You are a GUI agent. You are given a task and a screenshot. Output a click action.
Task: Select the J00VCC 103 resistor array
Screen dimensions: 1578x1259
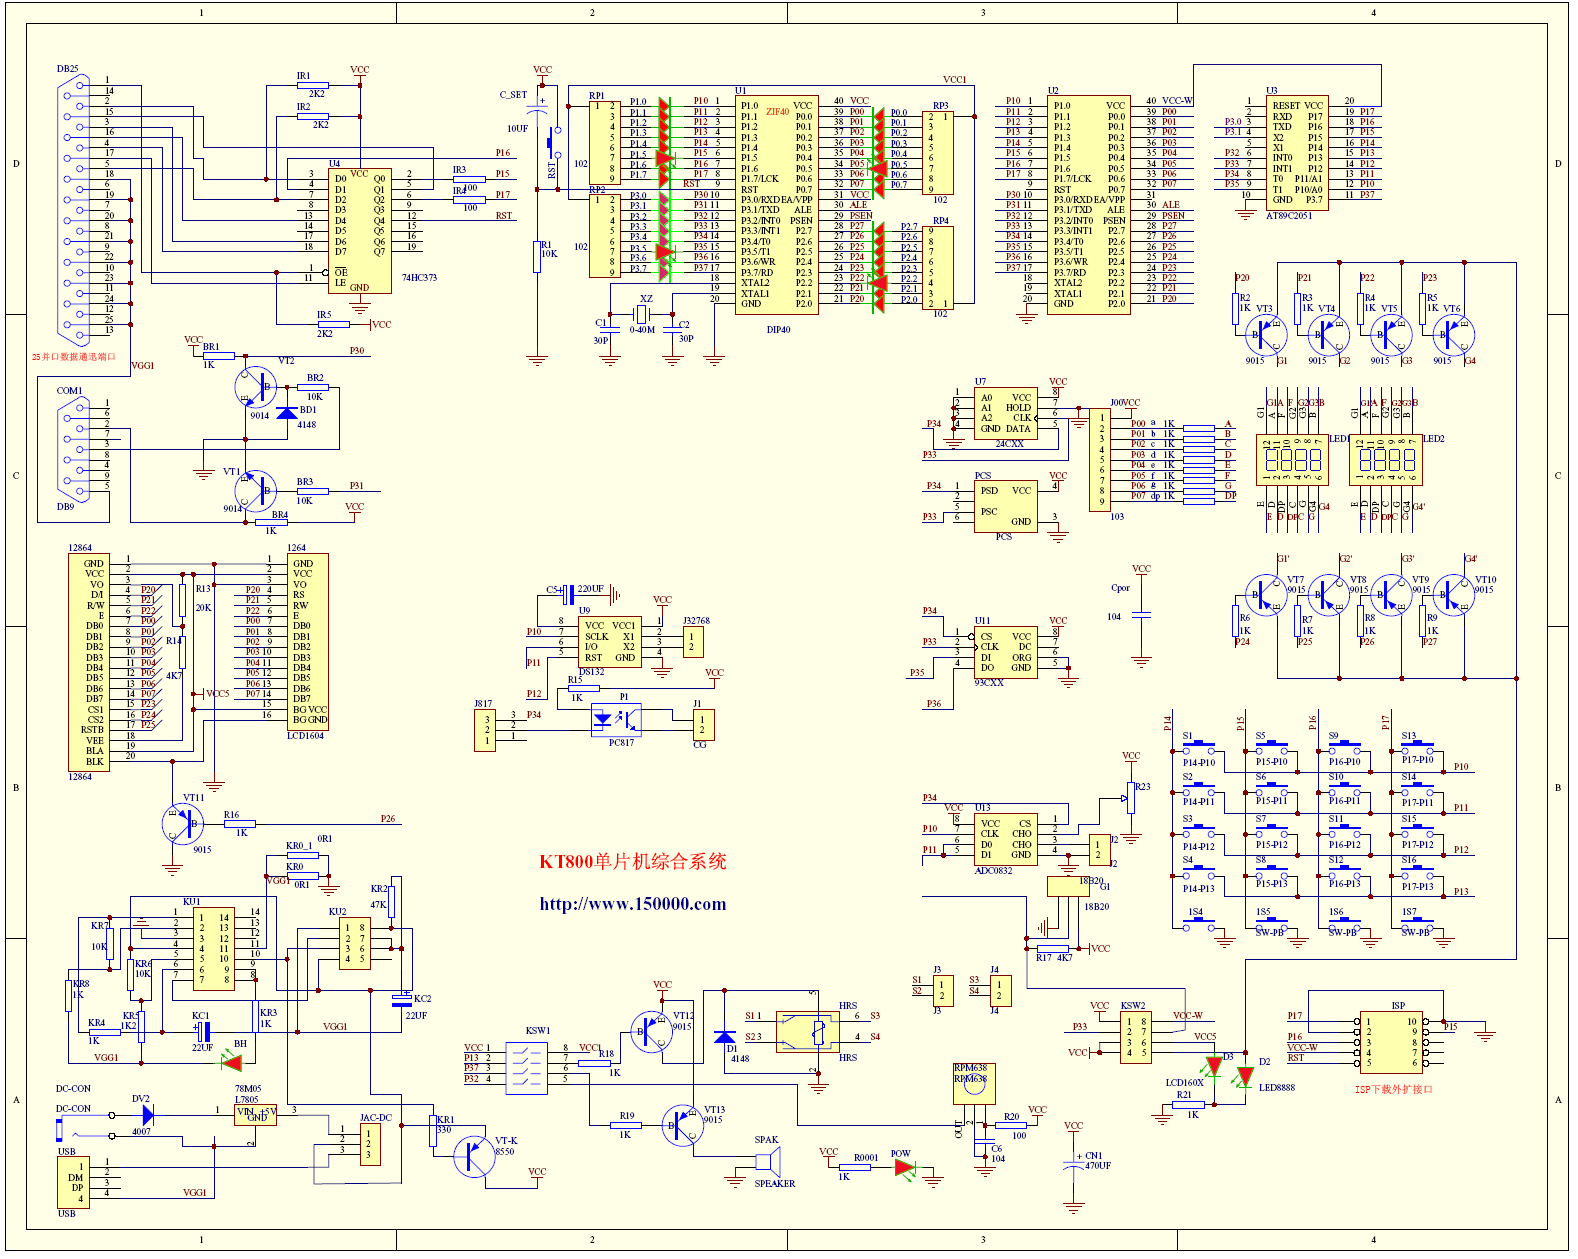pyautogui.click(x=1100, y=459)
